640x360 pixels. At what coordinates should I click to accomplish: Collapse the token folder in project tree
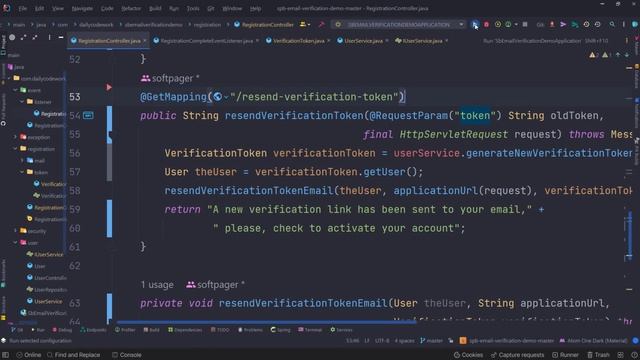point(22,172)
